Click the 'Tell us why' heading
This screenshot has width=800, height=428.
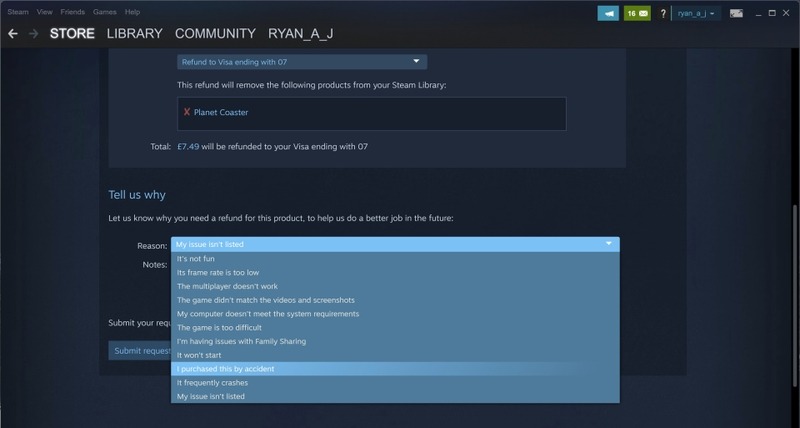137,194
